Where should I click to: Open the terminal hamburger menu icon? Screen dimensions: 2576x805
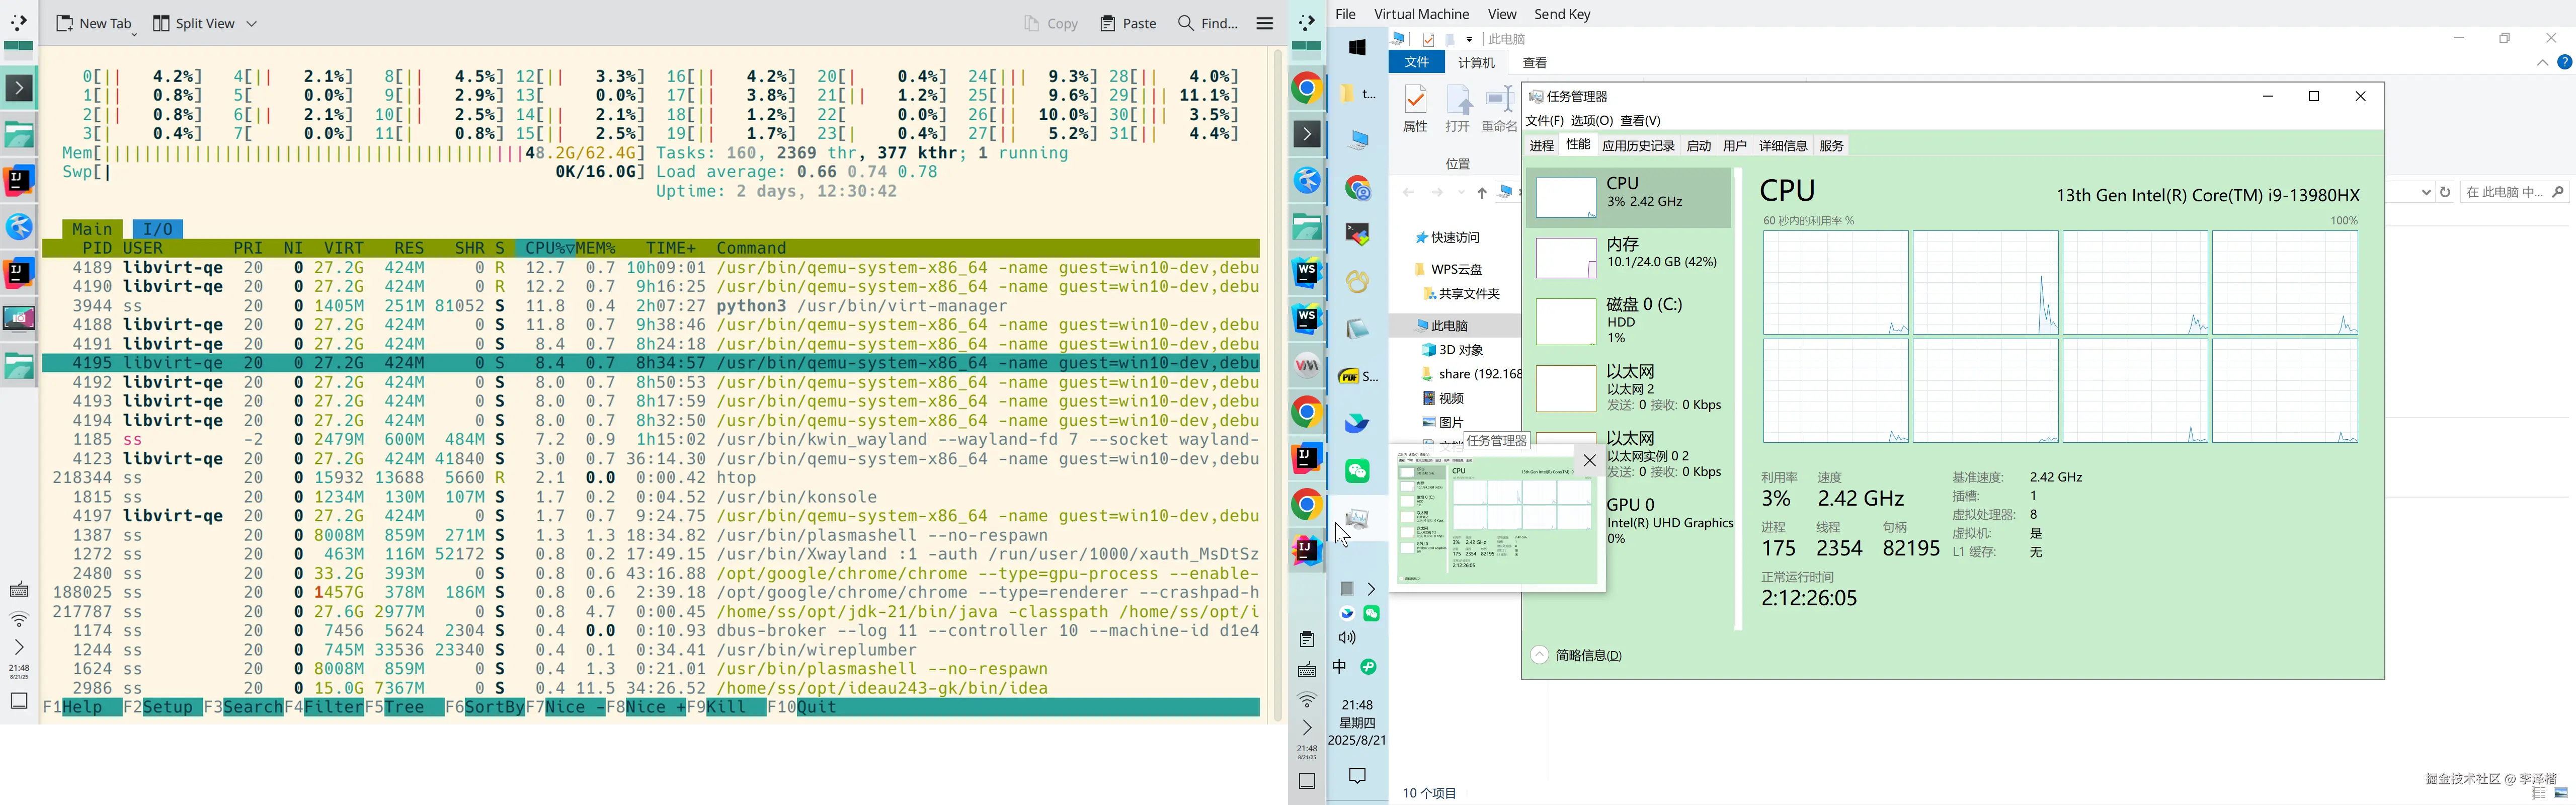click(x=1264, y=23)
